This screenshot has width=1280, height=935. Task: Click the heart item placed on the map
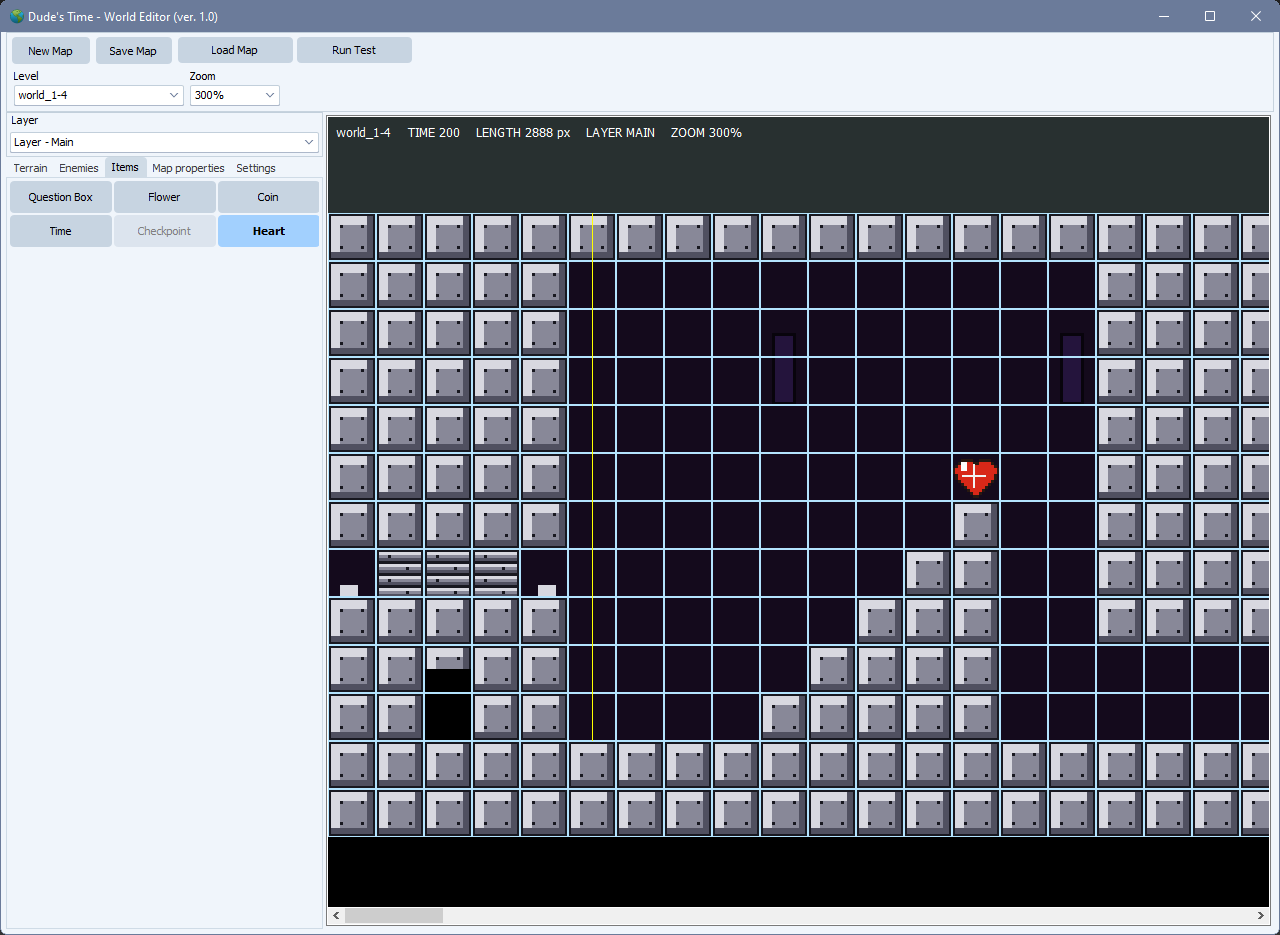(x=976, y=477)
